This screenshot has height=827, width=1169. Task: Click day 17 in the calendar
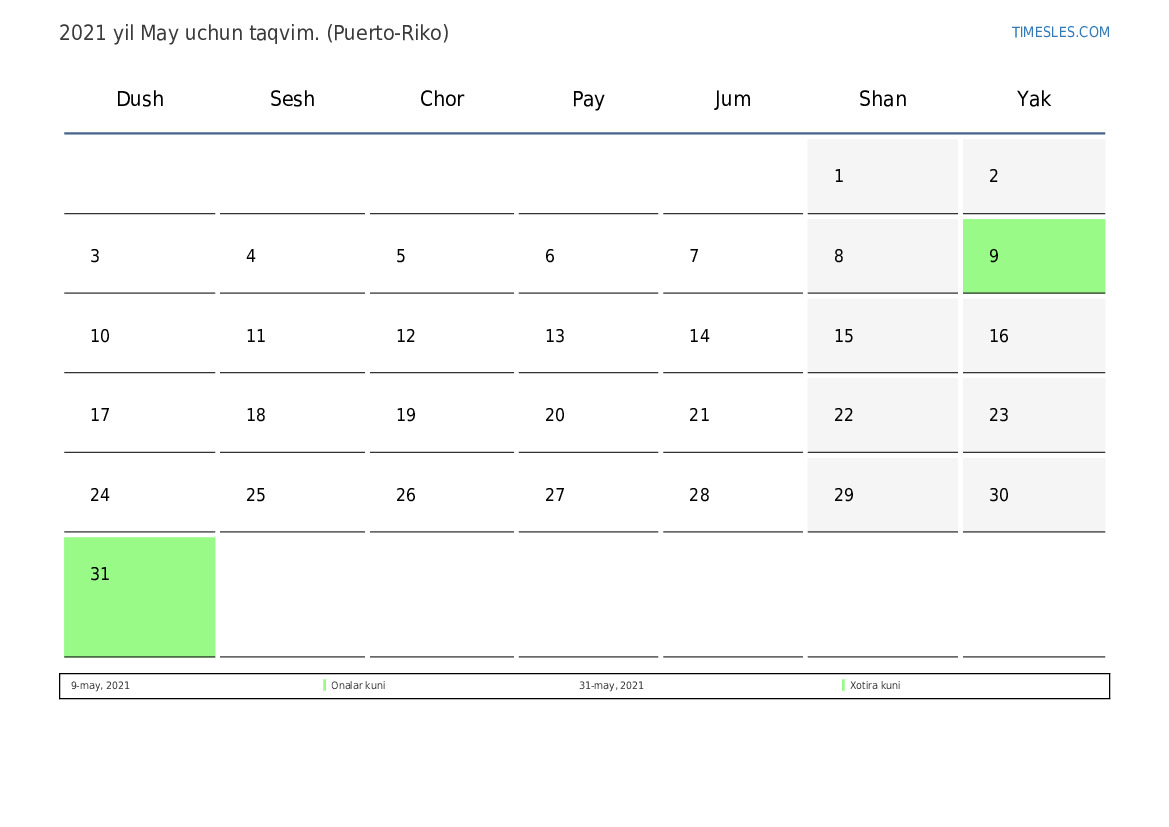click(x=139, y=415)
